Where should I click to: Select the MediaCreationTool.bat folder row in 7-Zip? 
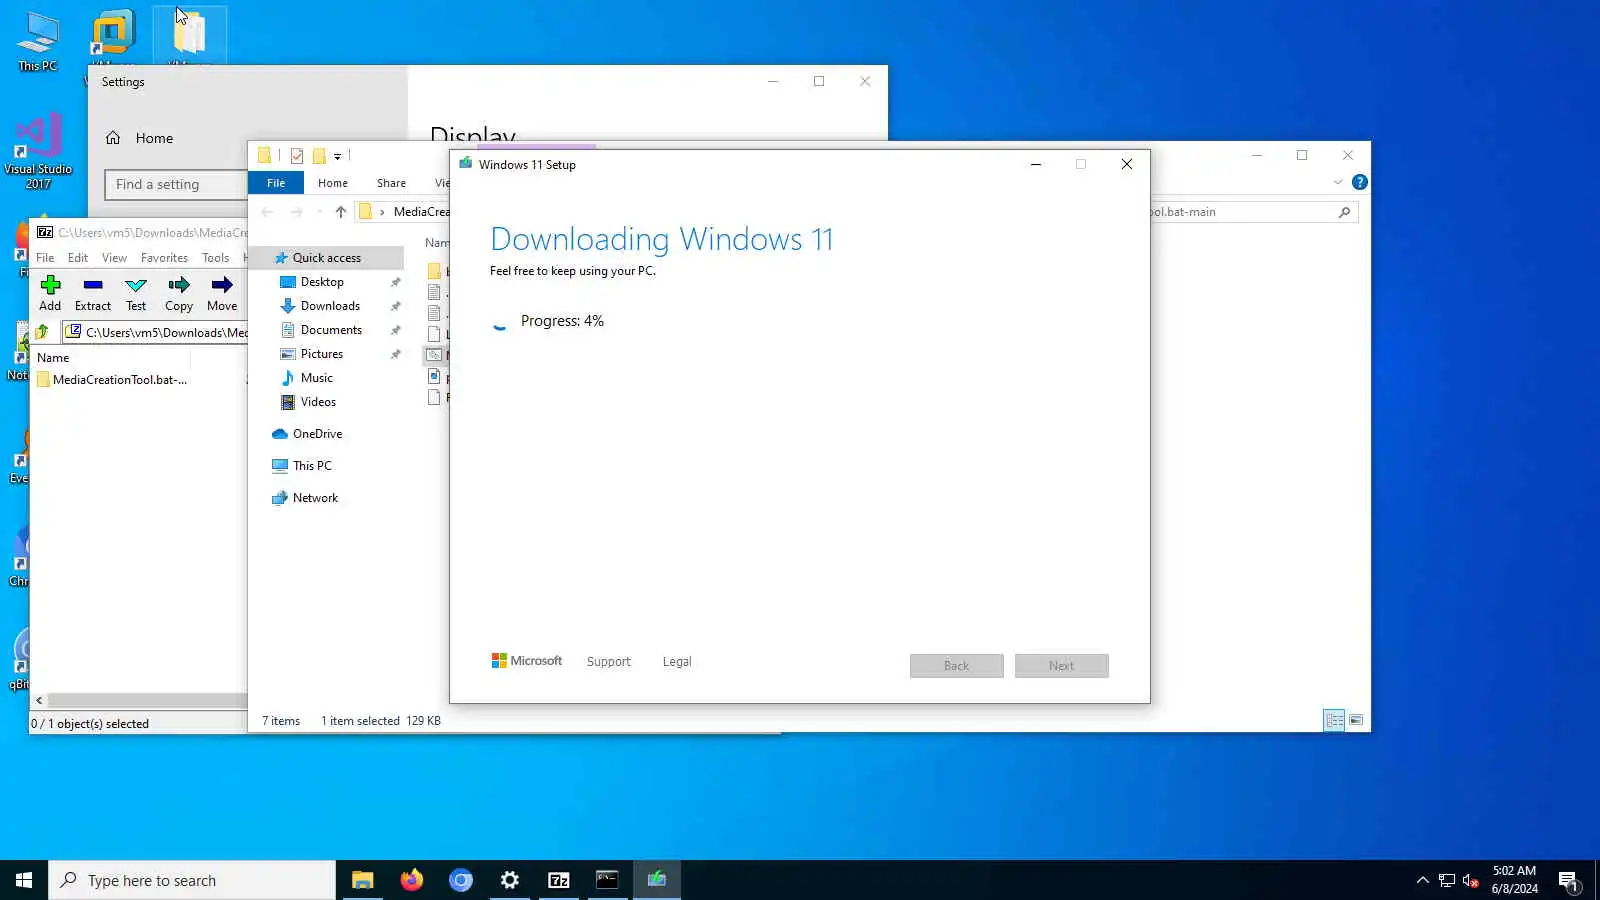tap(120, 380)
